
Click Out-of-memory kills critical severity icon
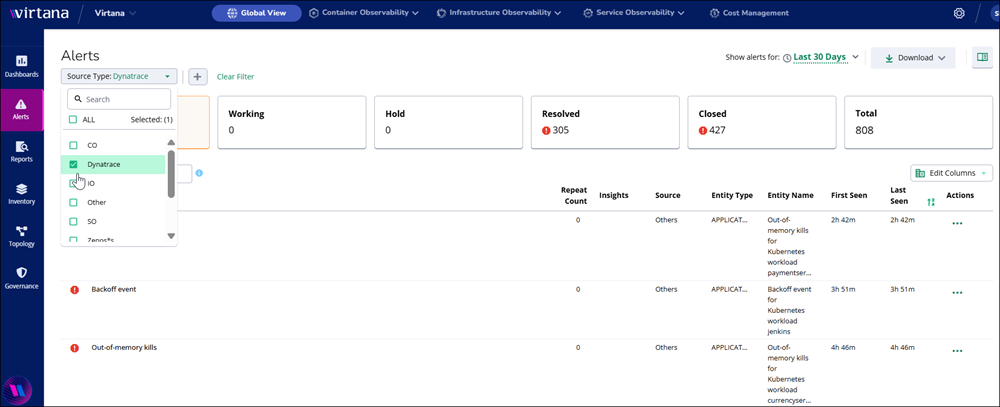tap(75, 348)
